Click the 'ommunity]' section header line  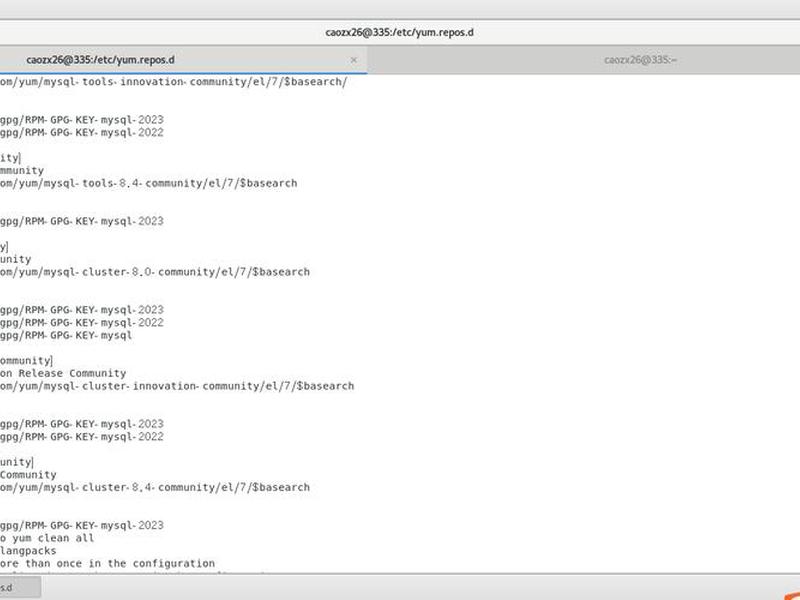pyautogui.click(x=26, y=360)
